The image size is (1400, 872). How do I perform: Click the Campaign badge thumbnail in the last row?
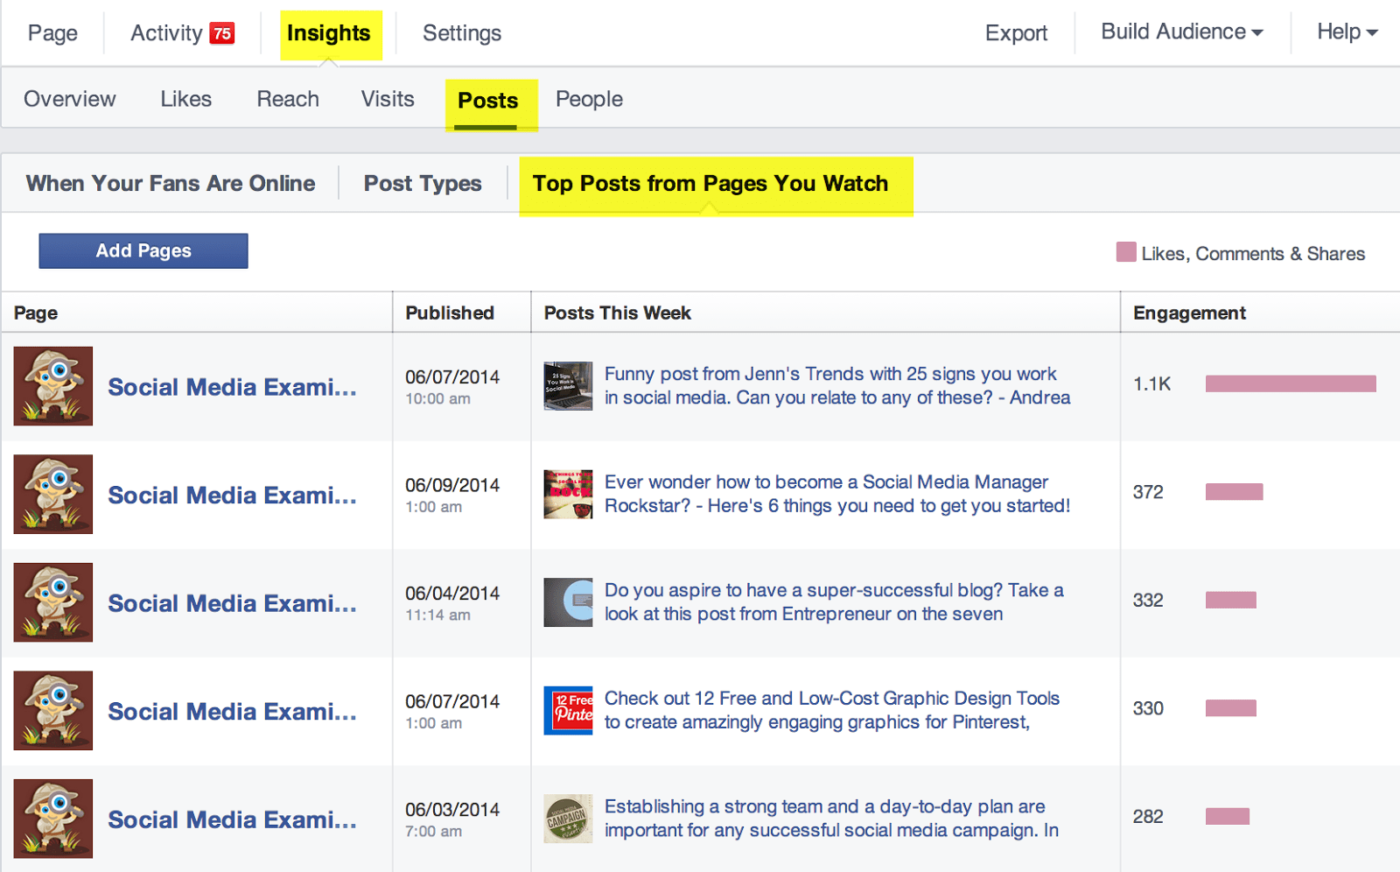click(567, 818)
